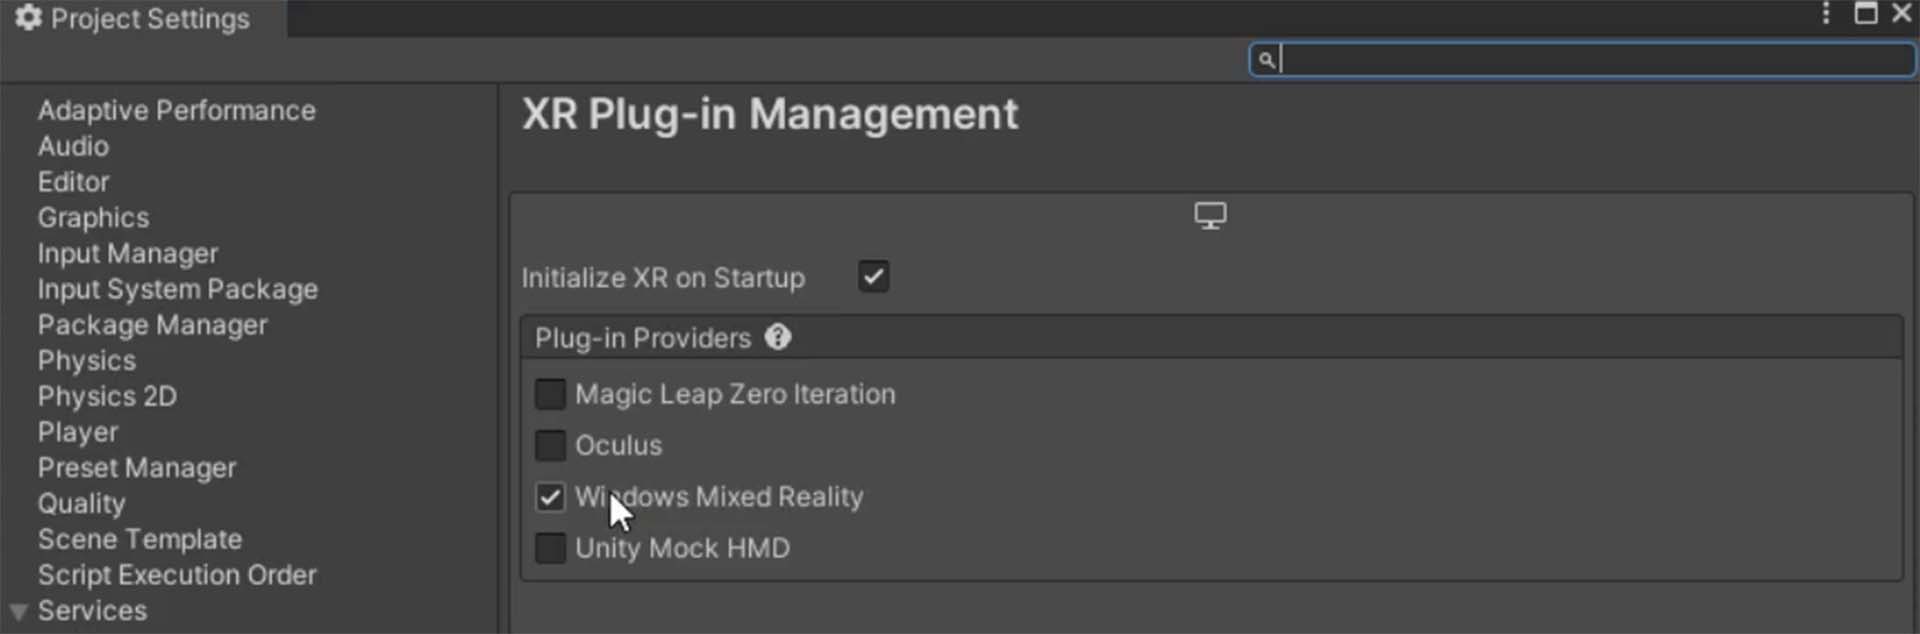The height and width of the screenshot is (634, 1920).
Task: Click the search magnifier icon
Action: 1266,60
